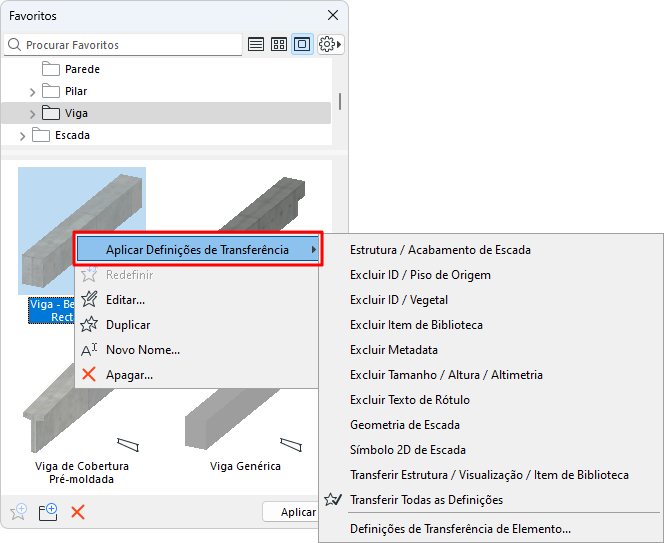Viewport: 664px width, 543px height.
Task: Switch Favorites to small thumbnail grid view
Action: click(279, 44)
